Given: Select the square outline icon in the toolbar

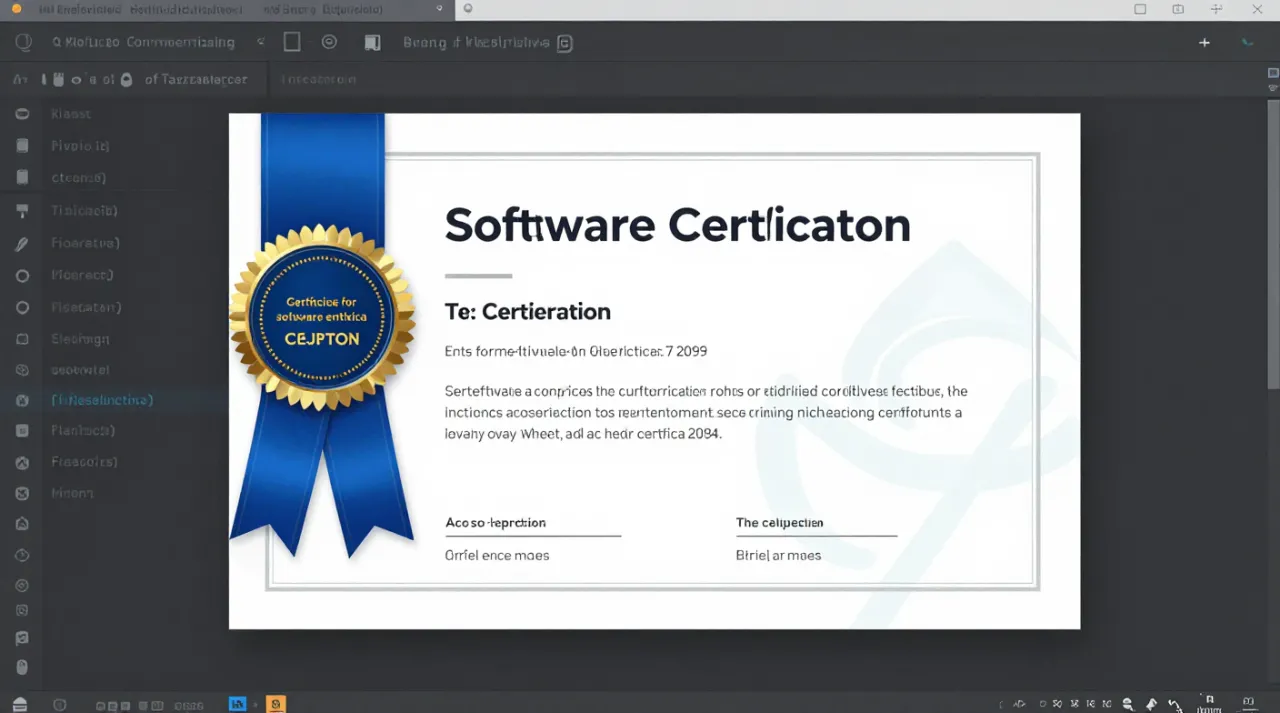Looking at the screenshot, I should click(x=292, y=42).
